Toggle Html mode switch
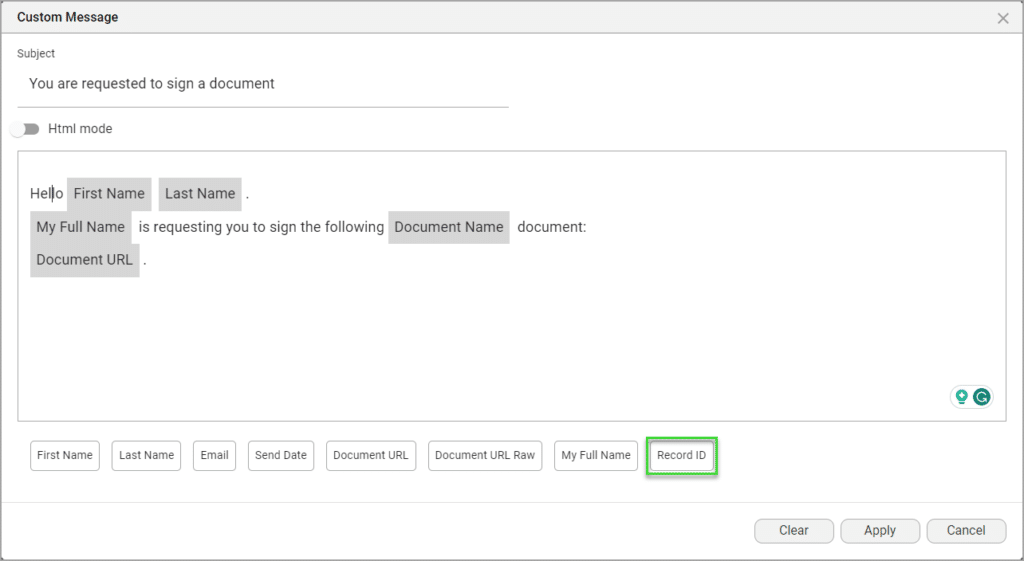 [25, 129]
